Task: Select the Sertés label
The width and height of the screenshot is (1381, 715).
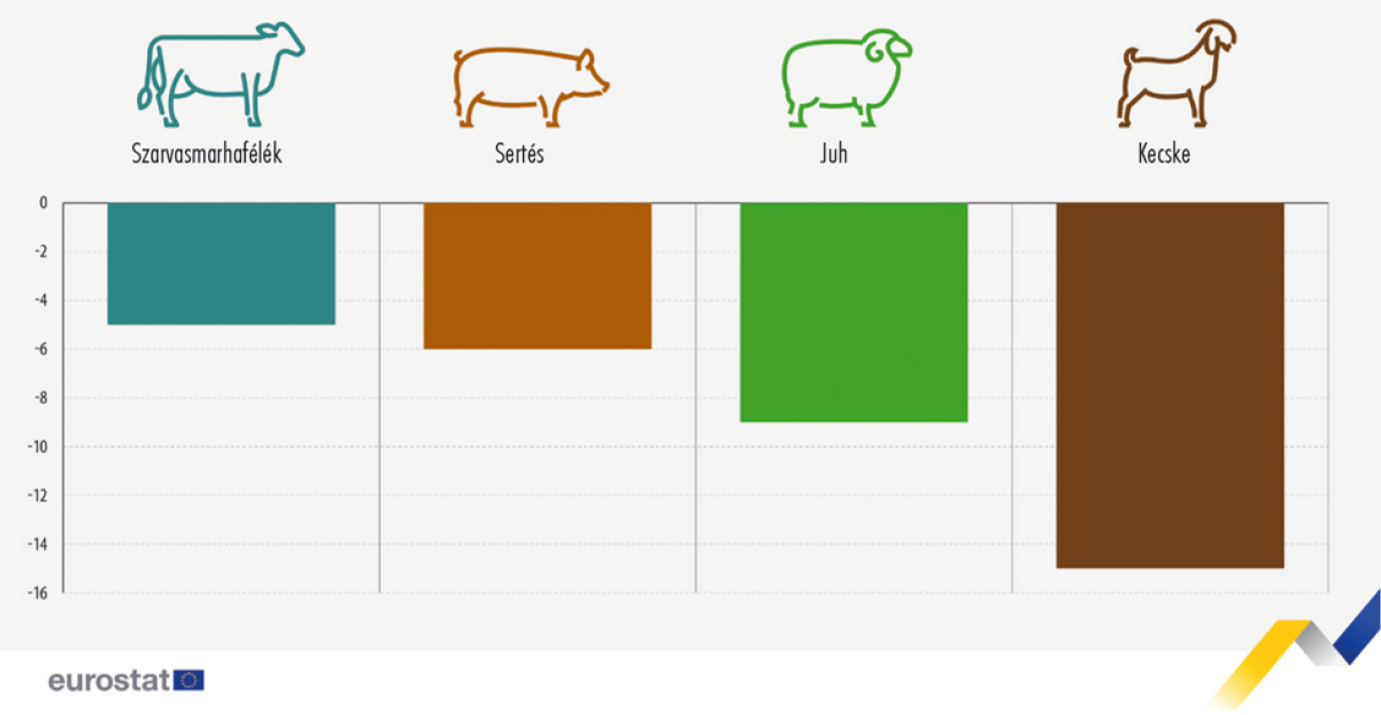Action: coord(519,155)
